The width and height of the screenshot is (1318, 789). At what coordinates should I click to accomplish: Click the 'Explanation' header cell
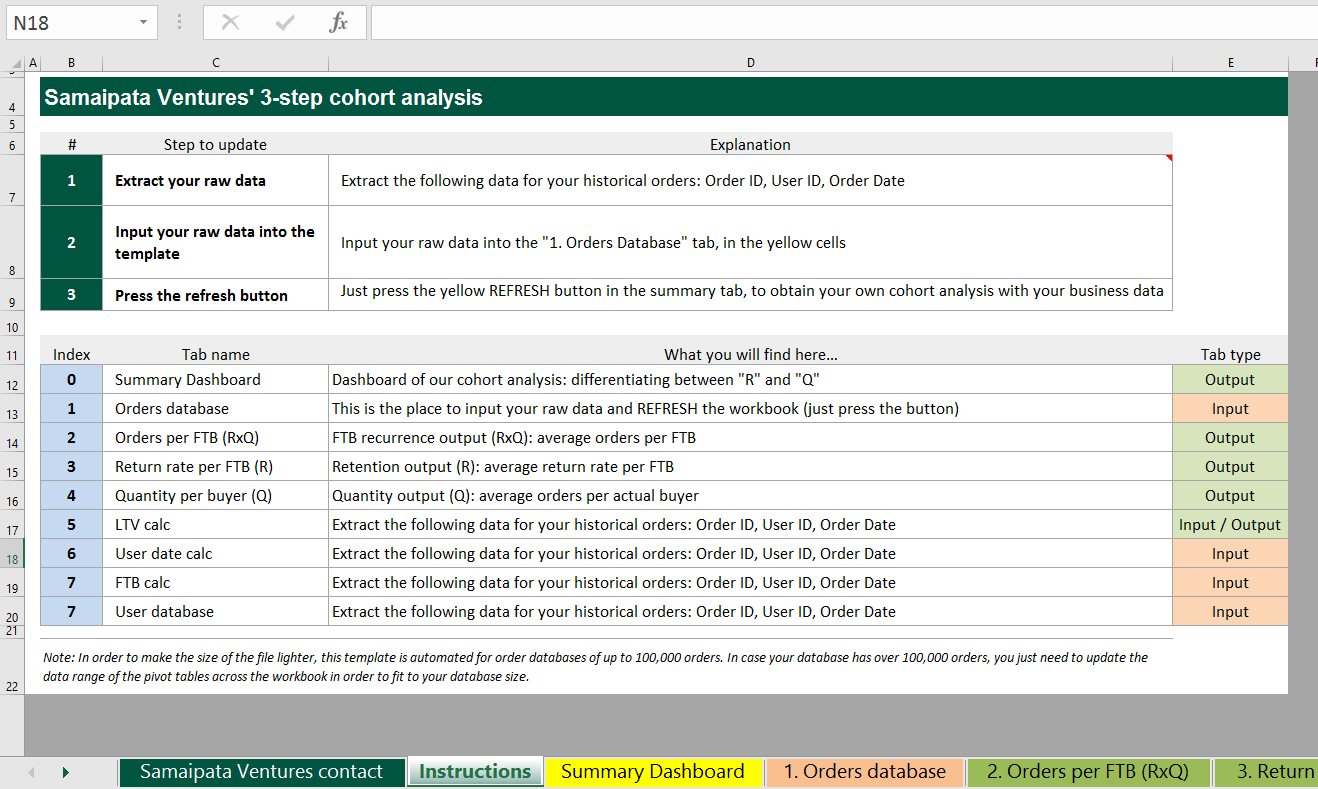click(x=750, y=145)
